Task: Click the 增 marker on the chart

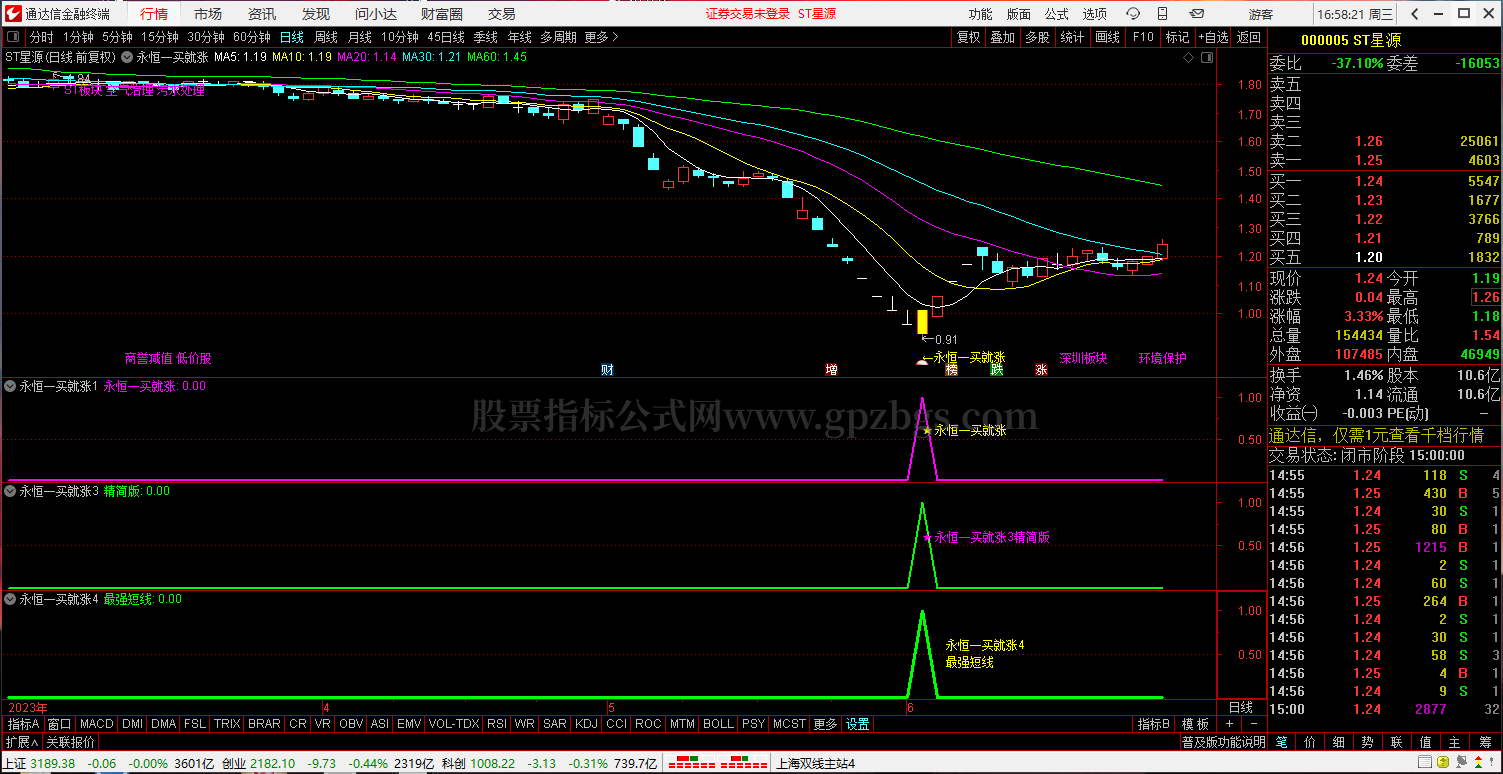Action: click(x=831, y=370)
